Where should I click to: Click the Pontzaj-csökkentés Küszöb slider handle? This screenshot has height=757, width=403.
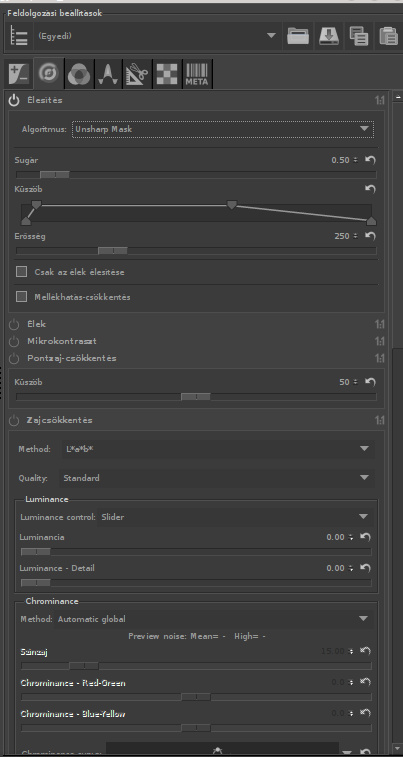click(196, 397)
